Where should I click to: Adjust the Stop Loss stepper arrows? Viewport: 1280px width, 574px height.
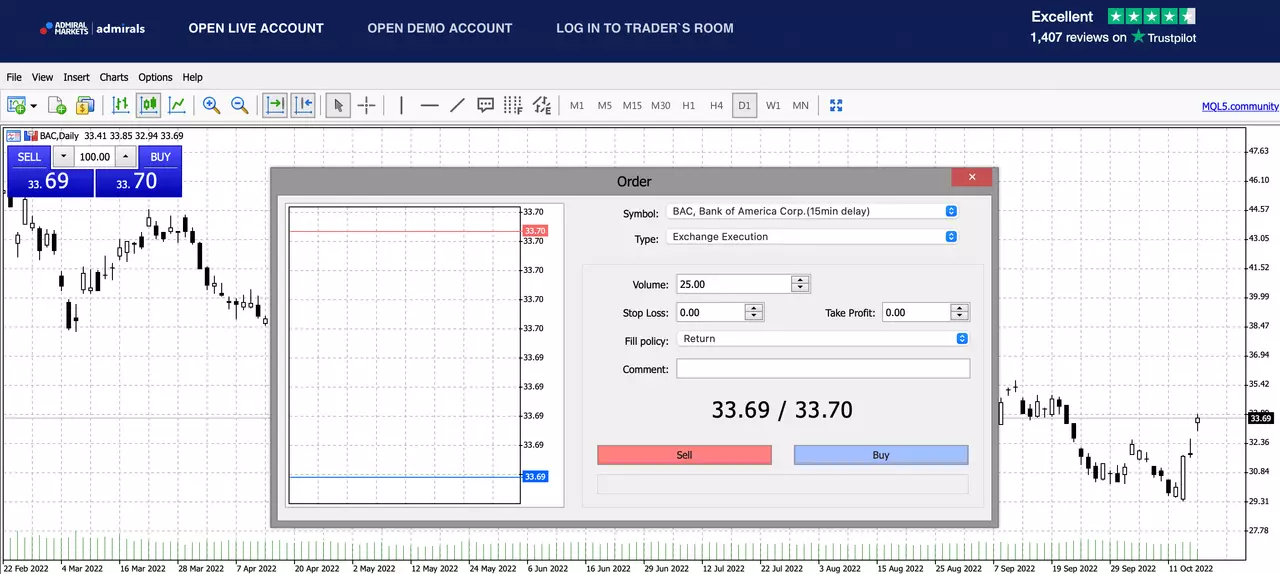coord(754,312)
